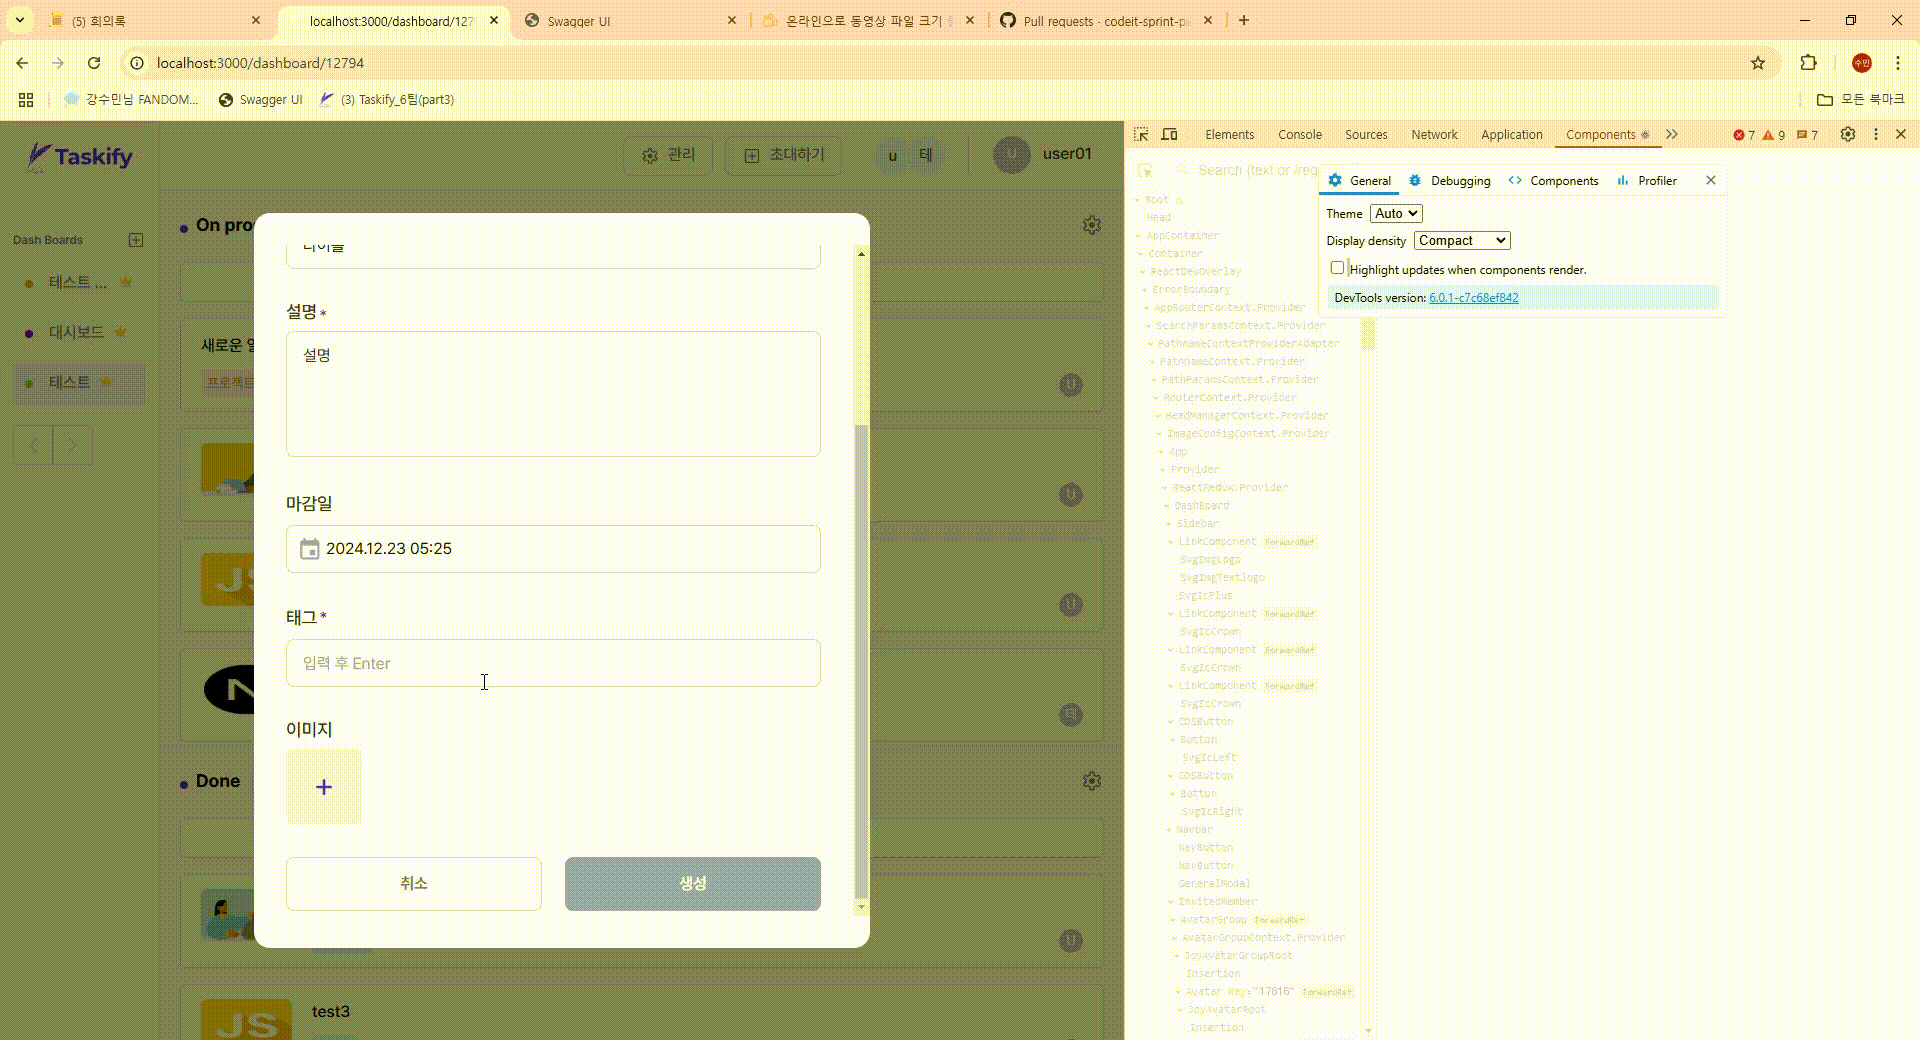Collapse the InvitedMember tree node
The image size is (1920, 1040).
tap(1170, 902)
